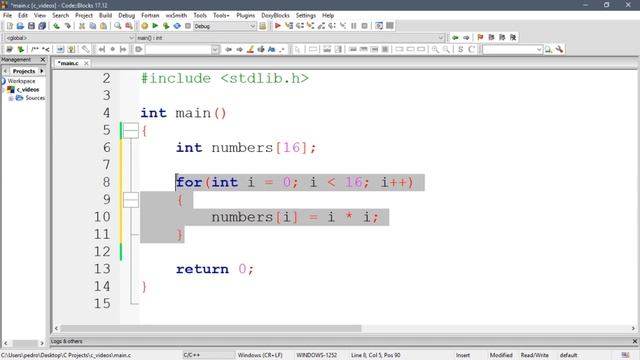Open the Plugins menu
This screenshot has width=640, height=360.
coord(245,15)
